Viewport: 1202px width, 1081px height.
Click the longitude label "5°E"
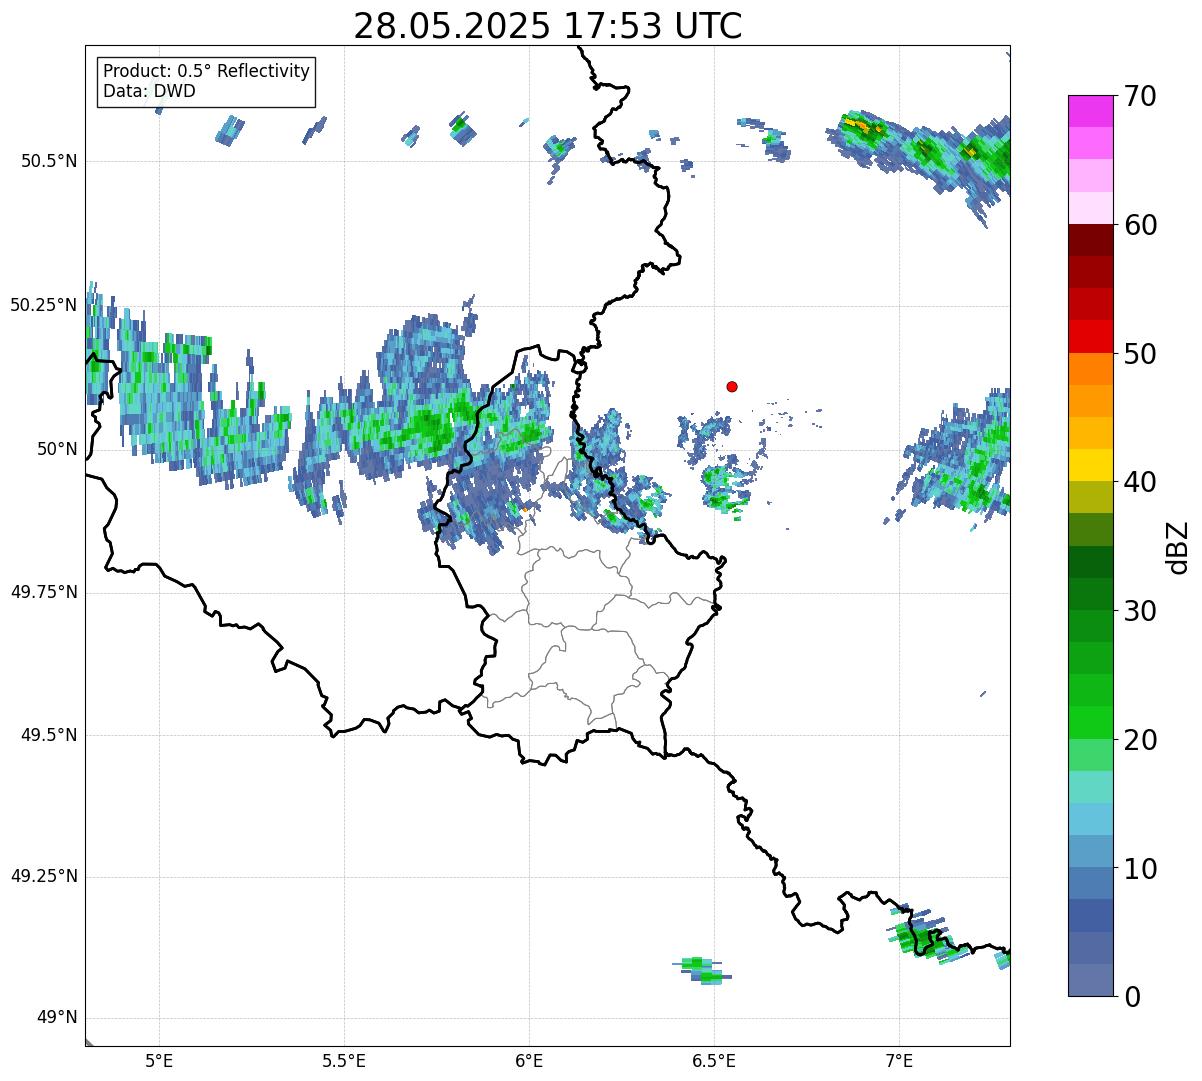pos(159,1062)
